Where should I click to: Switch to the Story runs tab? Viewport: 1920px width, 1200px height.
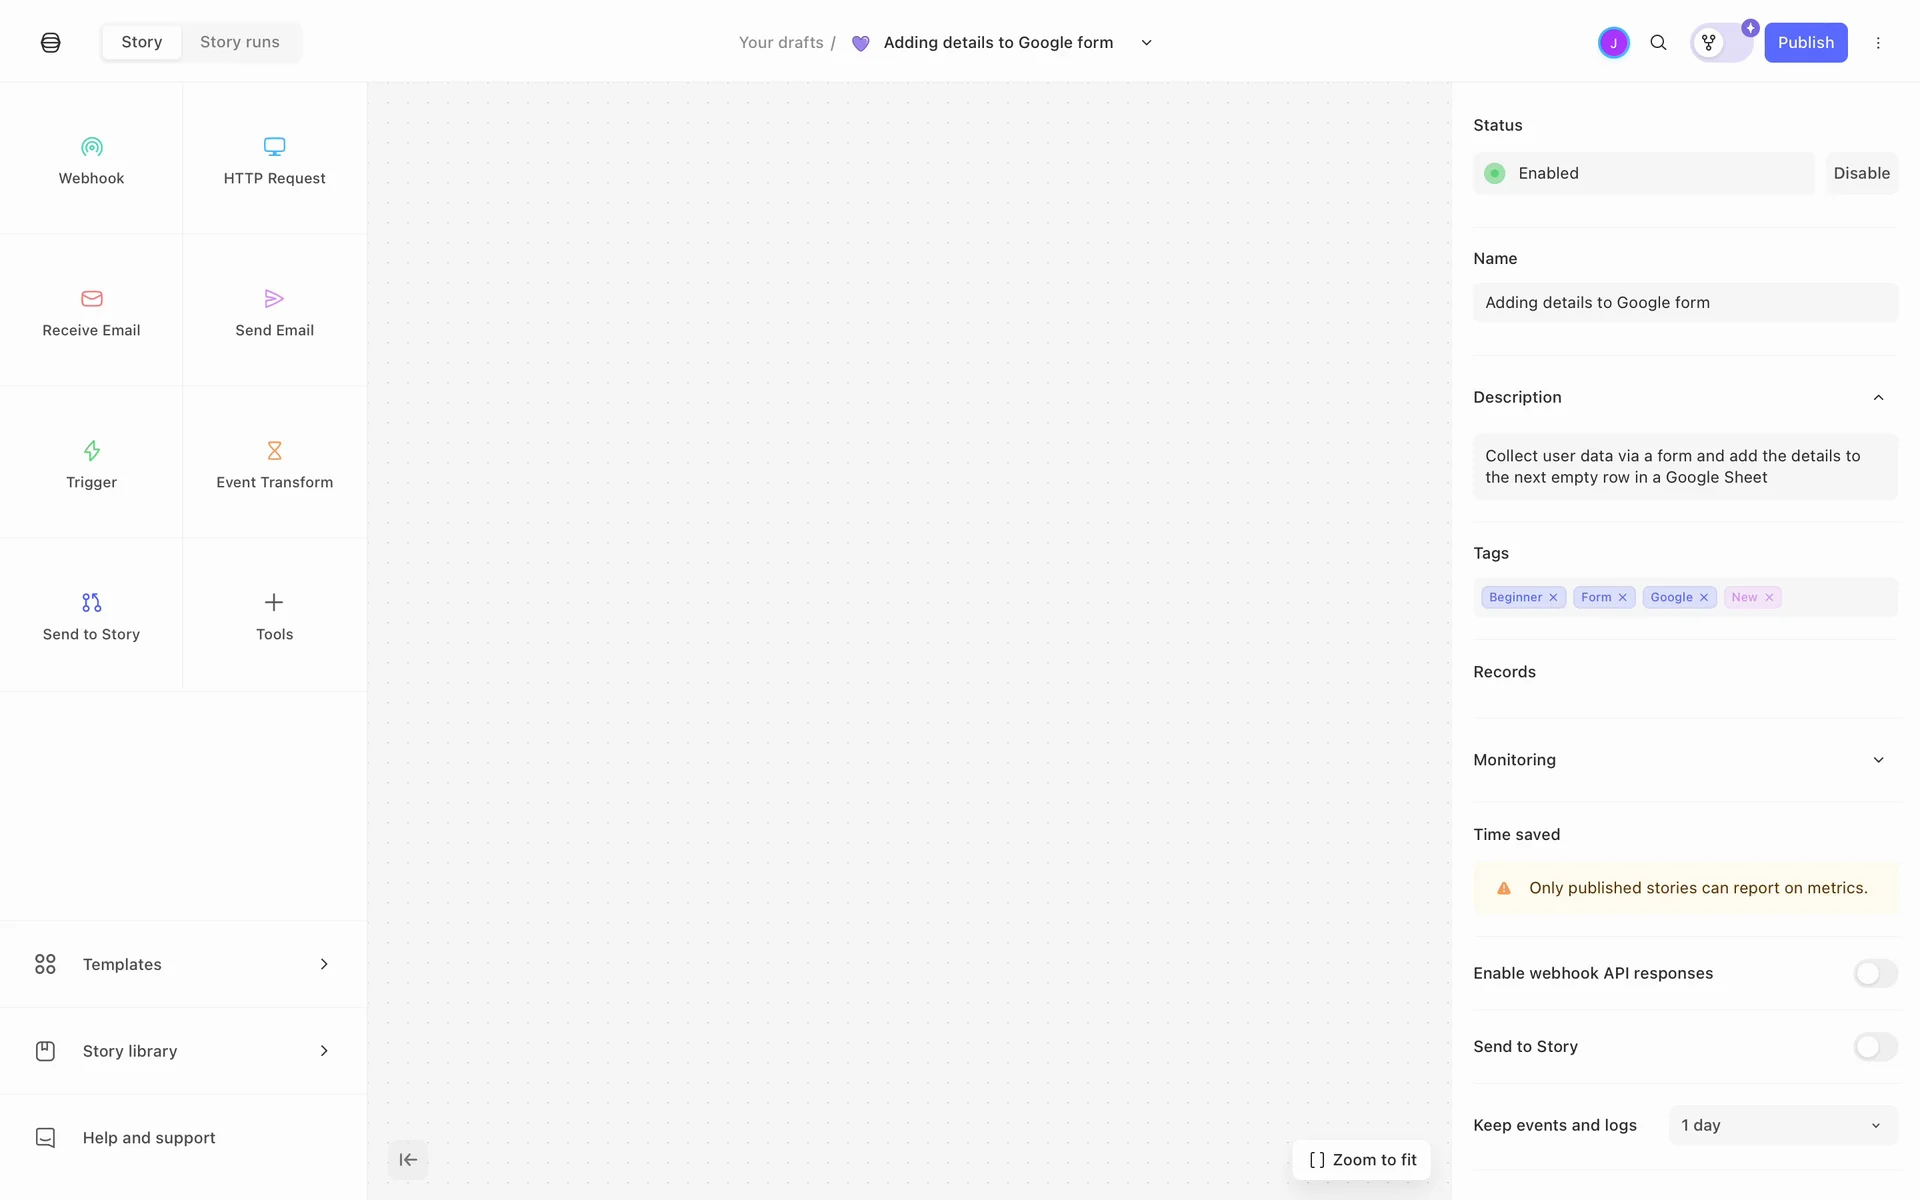[x=239, y=42]
